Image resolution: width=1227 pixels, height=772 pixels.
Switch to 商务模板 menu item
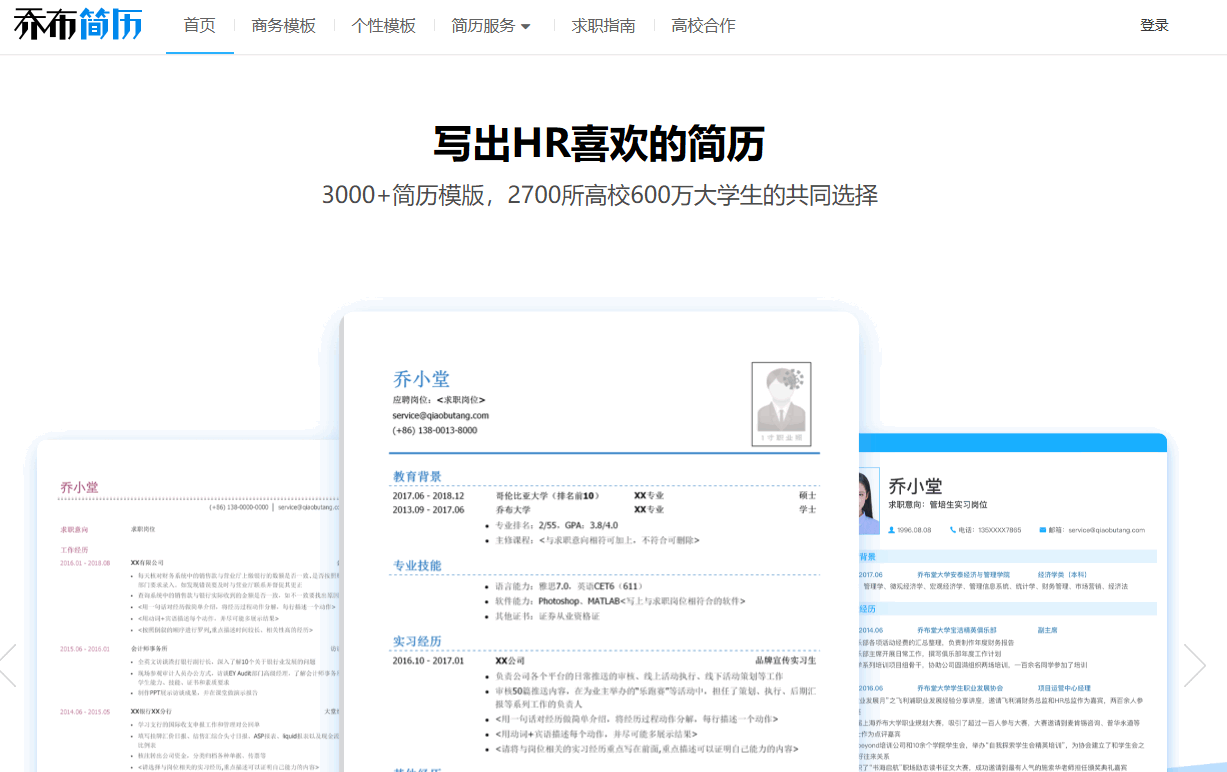point(284,26)
